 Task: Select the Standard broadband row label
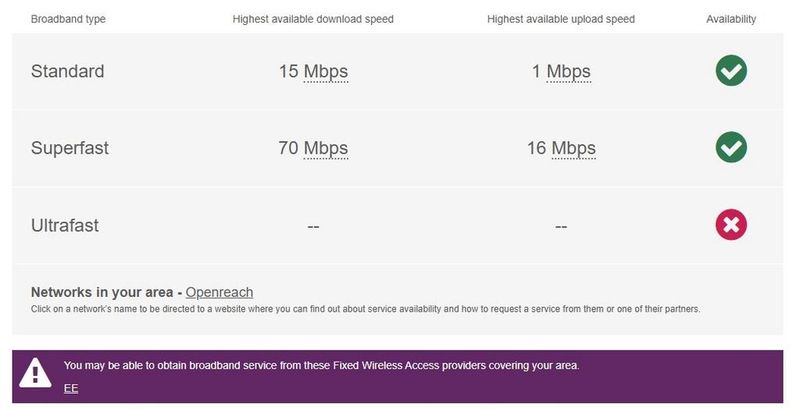[68, 72]
